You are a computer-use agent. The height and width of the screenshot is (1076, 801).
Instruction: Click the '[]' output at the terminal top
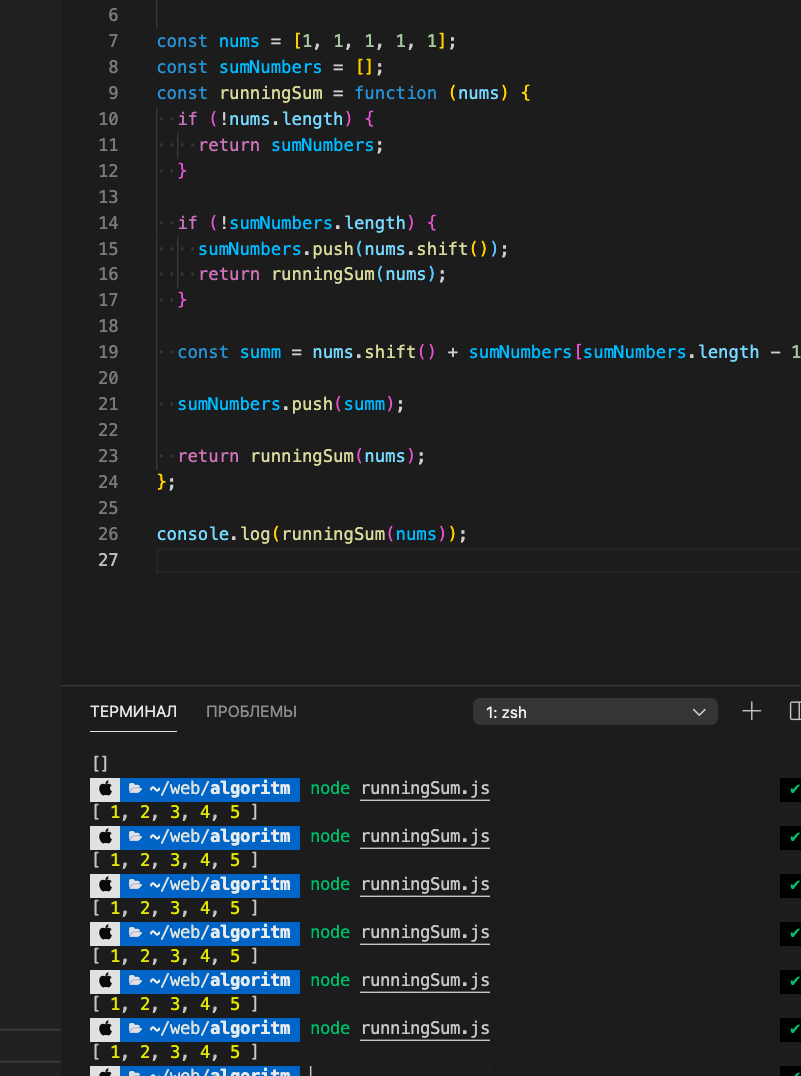pyautogui.click(x=100, y=764)
